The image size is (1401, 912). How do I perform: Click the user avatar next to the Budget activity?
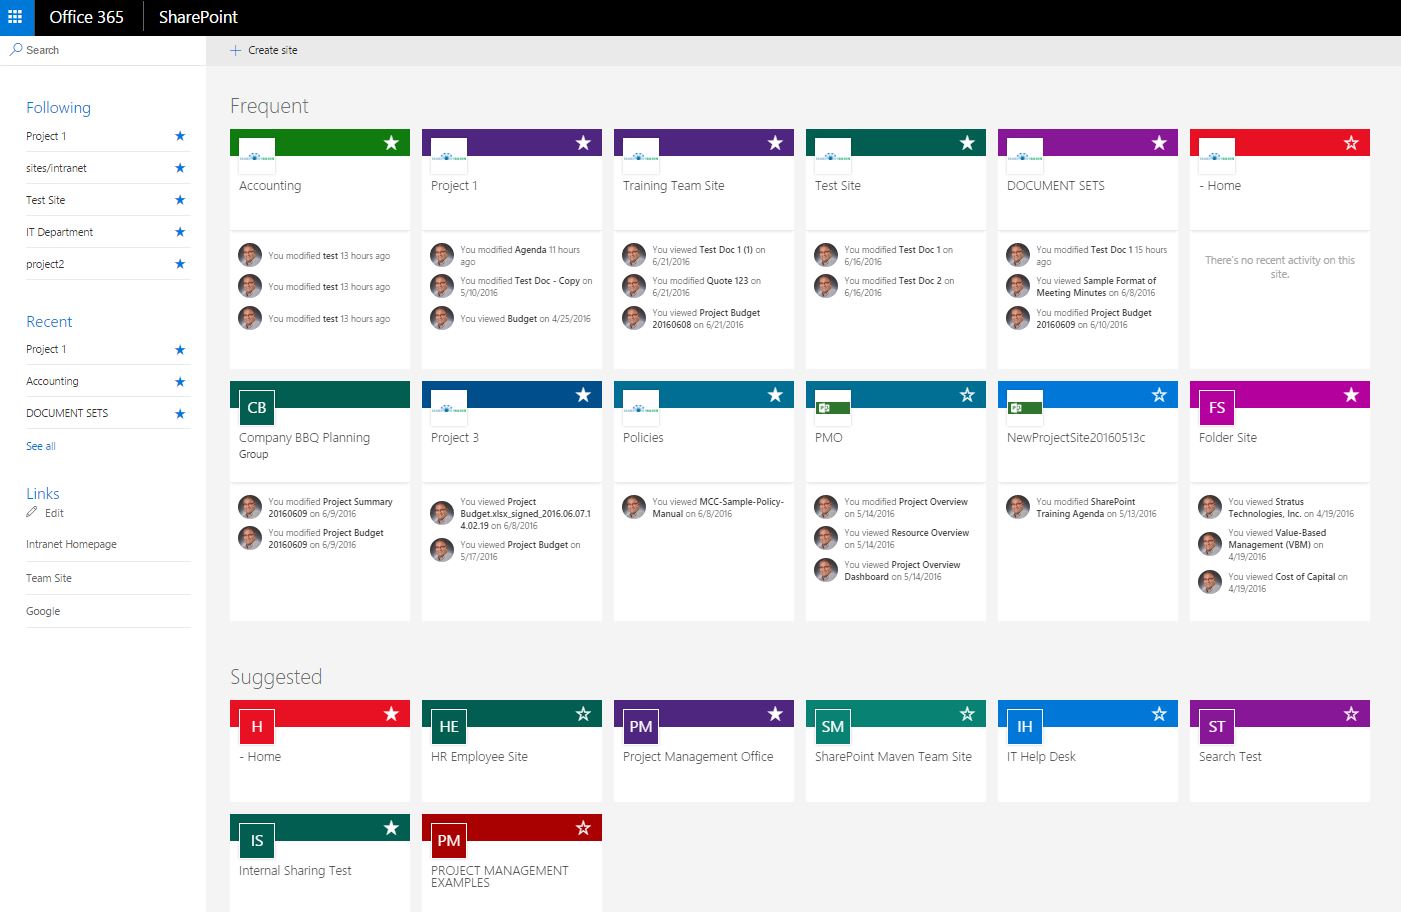(x=441, y=318)
